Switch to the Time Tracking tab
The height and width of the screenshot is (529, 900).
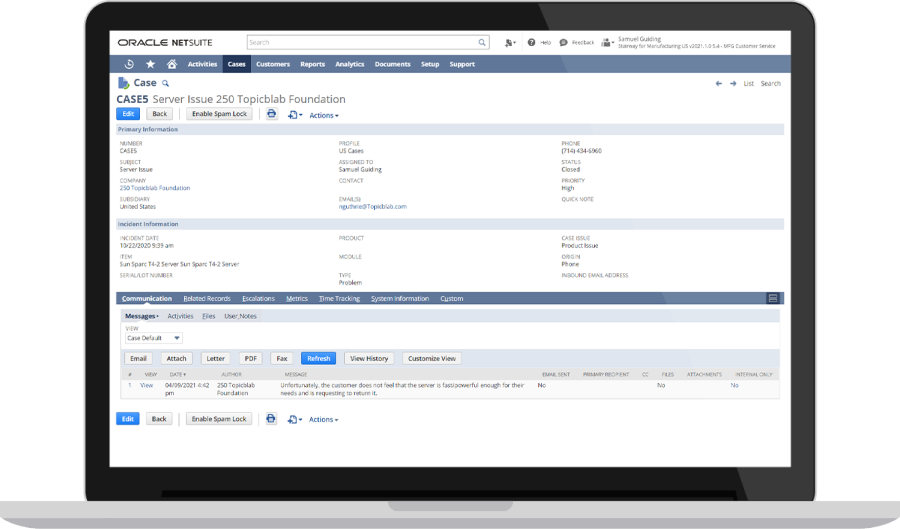tap(339, 298)
